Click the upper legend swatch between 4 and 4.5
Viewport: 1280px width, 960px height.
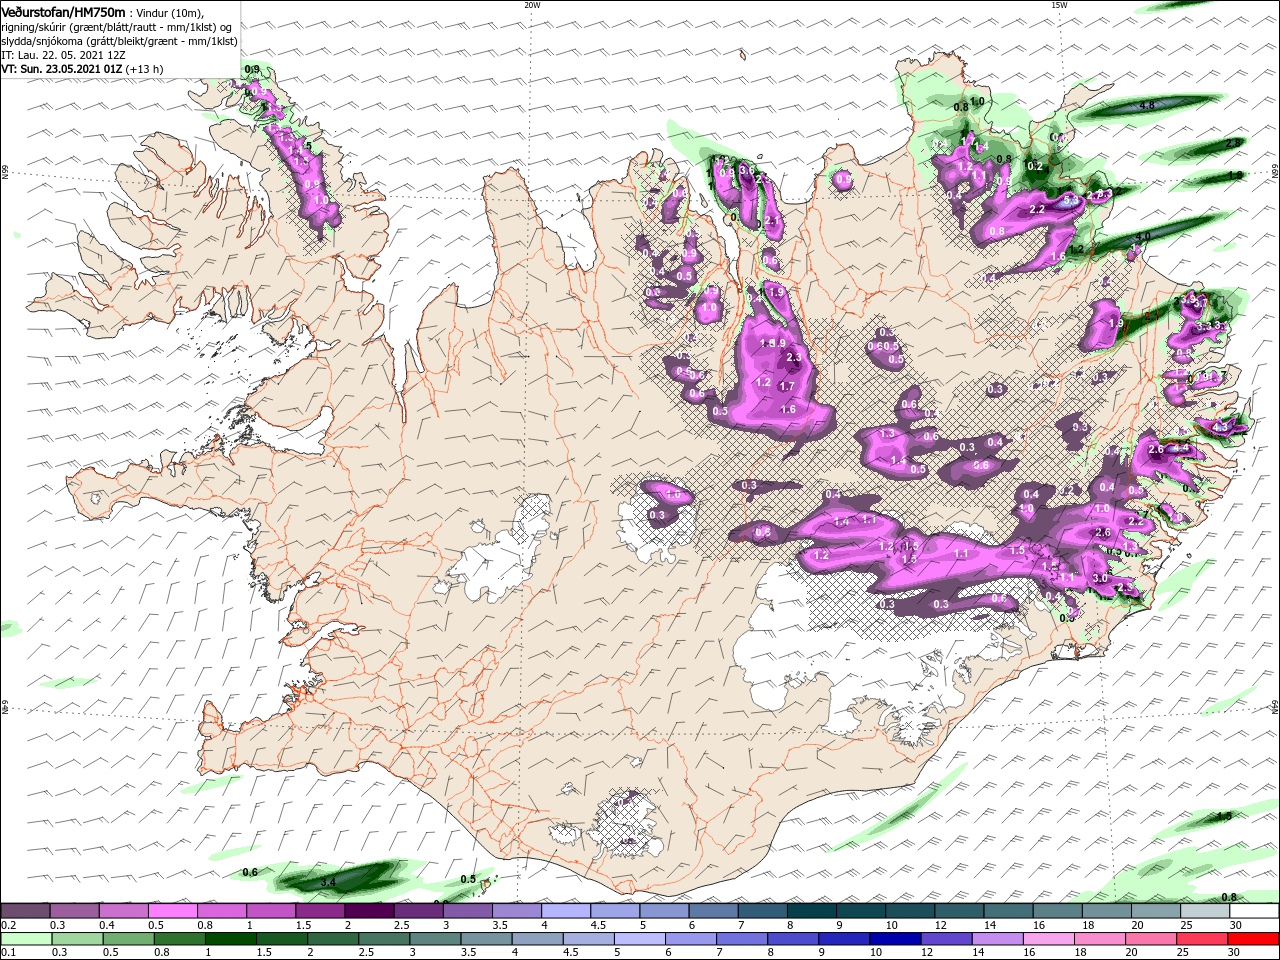coord(566,911)
